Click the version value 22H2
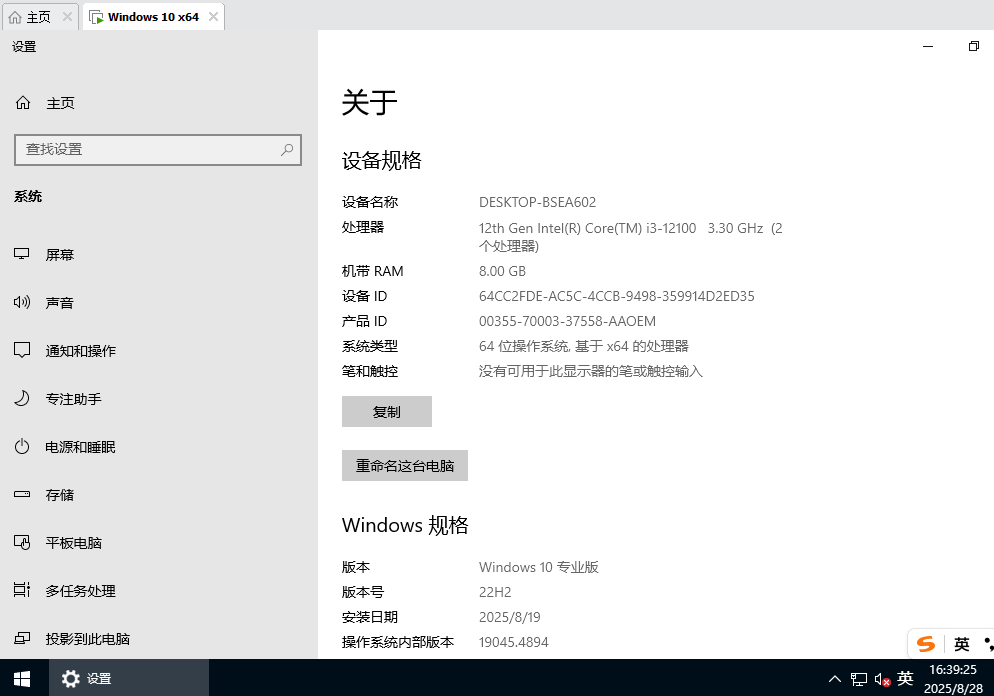Screen dimensions: 994x696 pos(495,592)
